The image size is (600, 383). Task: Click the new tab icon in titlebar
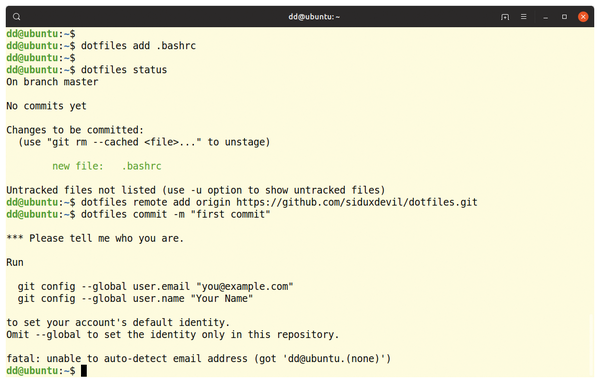click(x=505, y=17)
